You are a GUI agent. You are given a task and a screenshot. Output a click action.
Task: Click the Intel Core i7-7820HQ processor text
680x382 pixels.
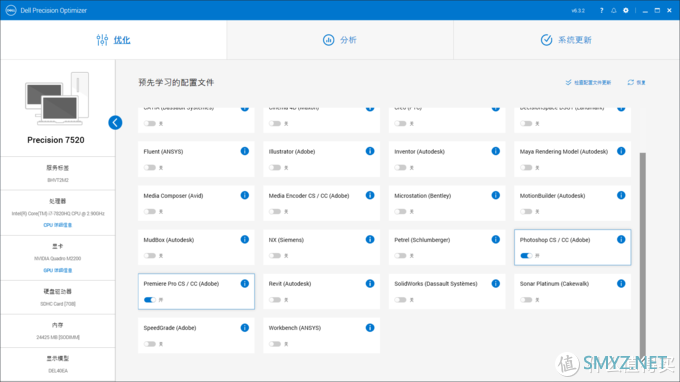point(58,214)
